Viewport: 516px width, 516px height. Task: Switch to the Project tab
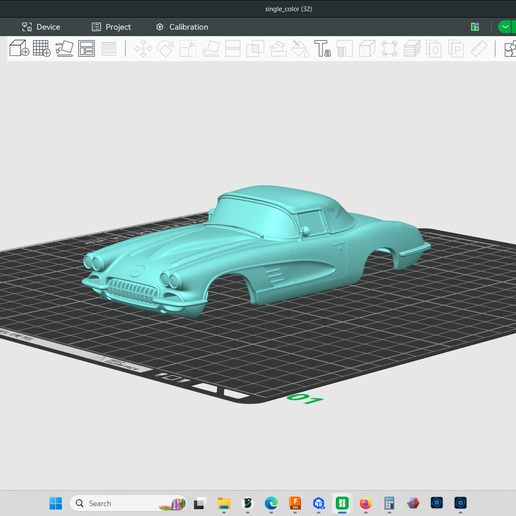(111, 27)
